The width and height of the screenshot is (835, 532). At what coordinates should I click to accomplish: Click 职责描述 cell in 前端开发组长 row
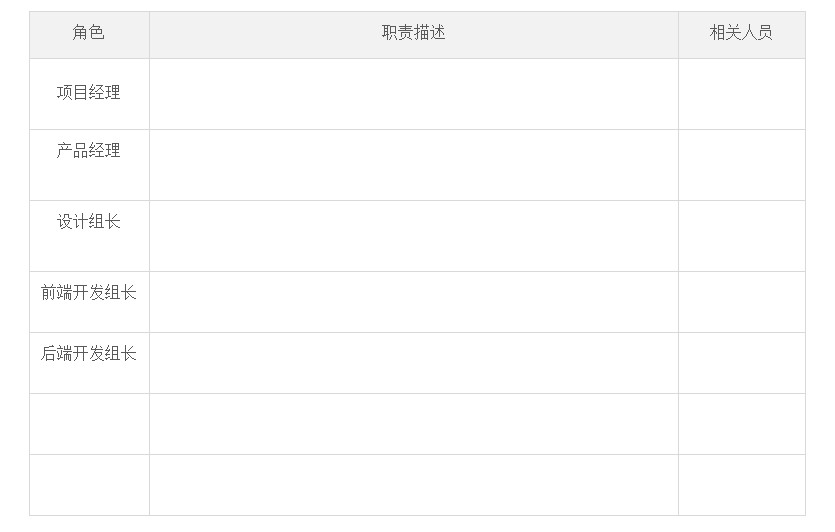(x=413, y=302)
